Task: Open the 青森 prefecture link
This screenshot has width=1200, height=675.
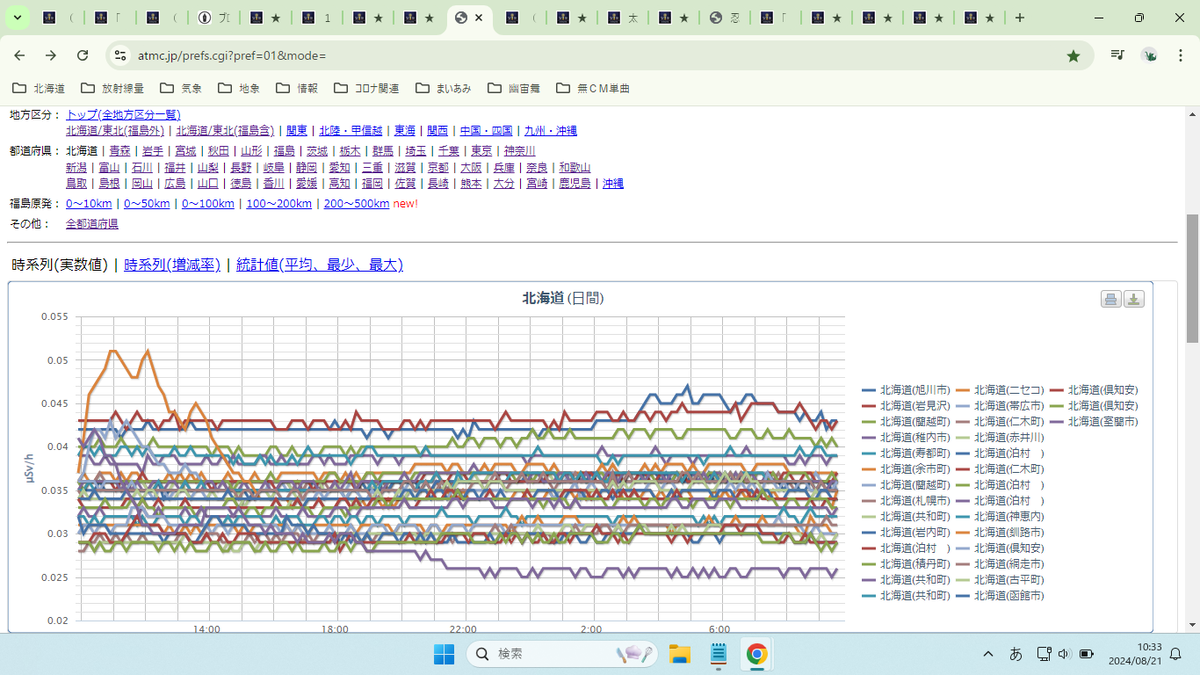Action: coord(120,151)
